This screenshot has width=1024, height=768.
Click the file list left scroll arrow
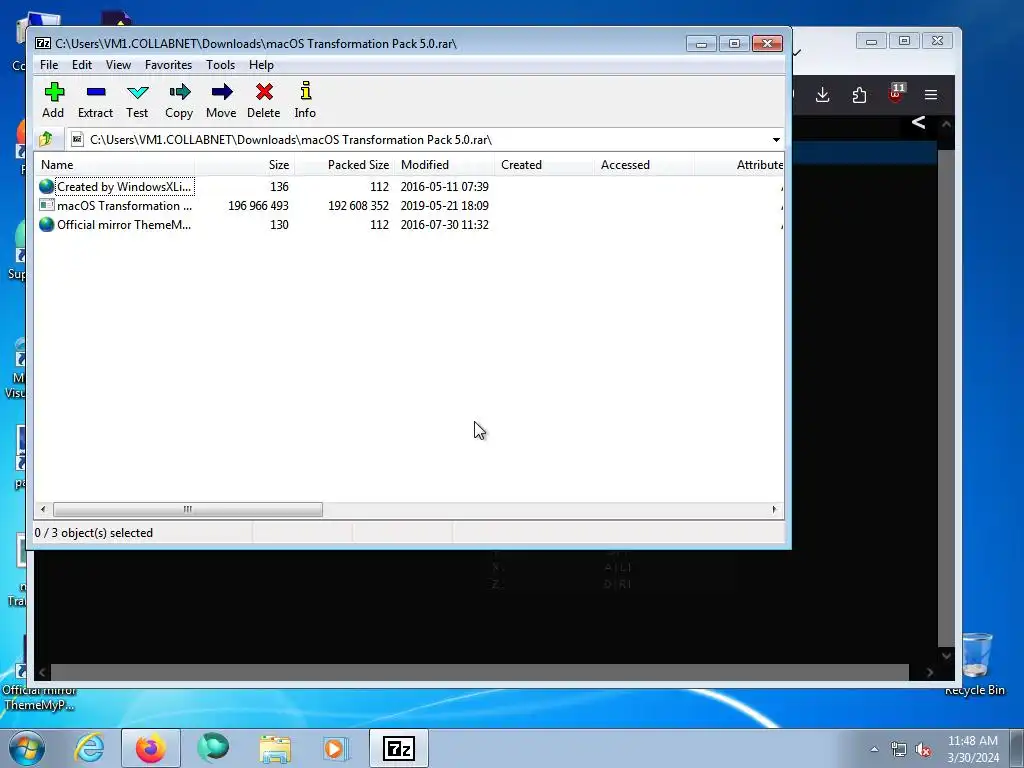(43, 509)
